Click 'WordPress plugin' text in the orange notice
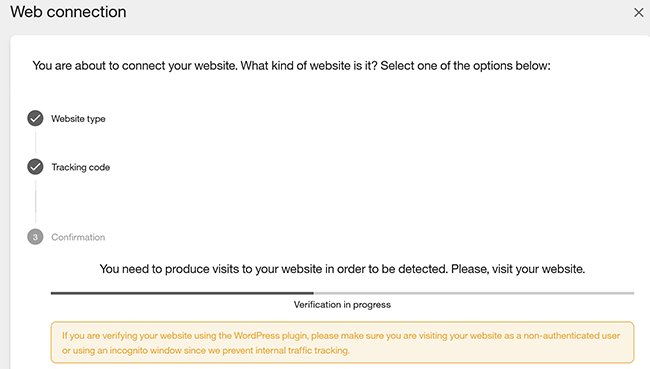 (271, 335)
